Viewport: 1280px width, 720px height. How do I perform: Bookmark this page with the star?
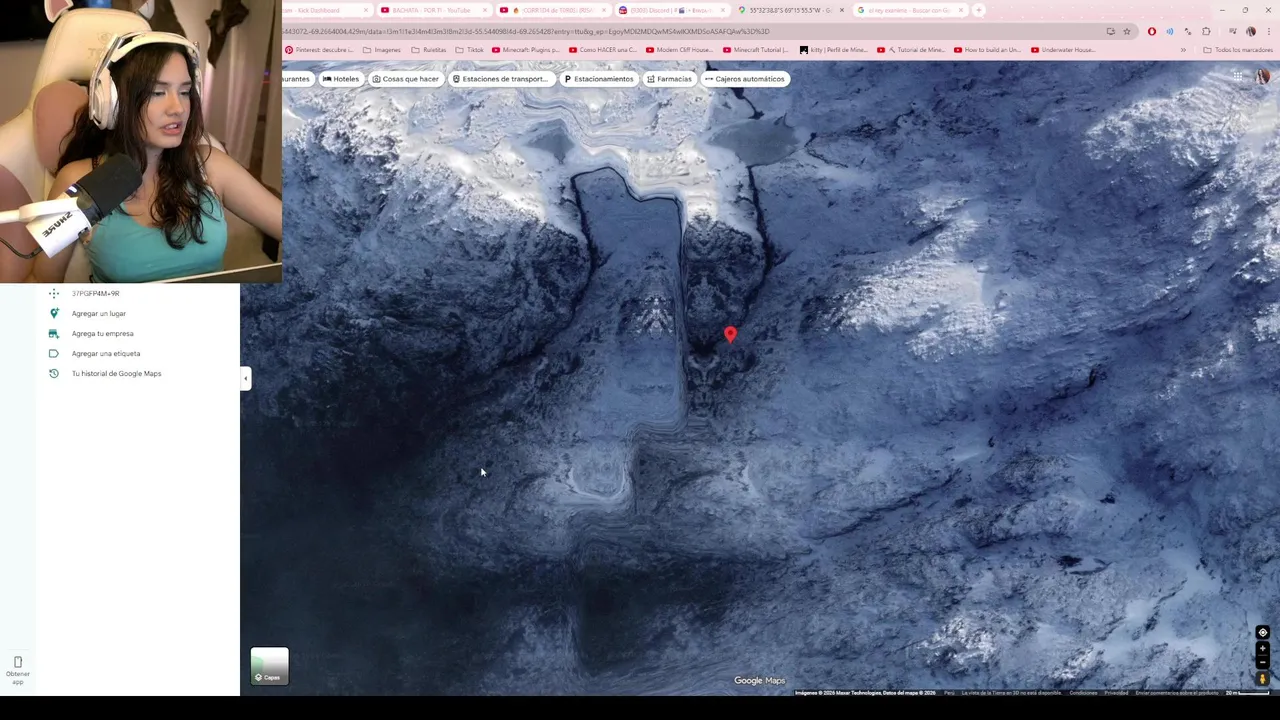click(x=1127, y=31)
